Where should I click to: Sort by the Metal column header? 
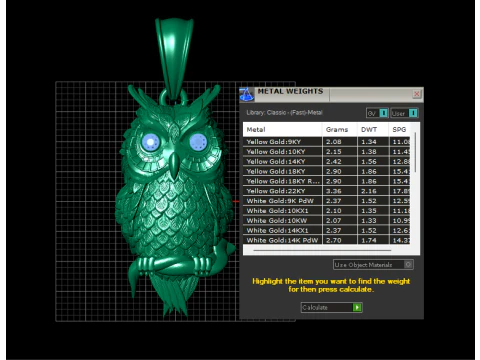click(283, 130)
